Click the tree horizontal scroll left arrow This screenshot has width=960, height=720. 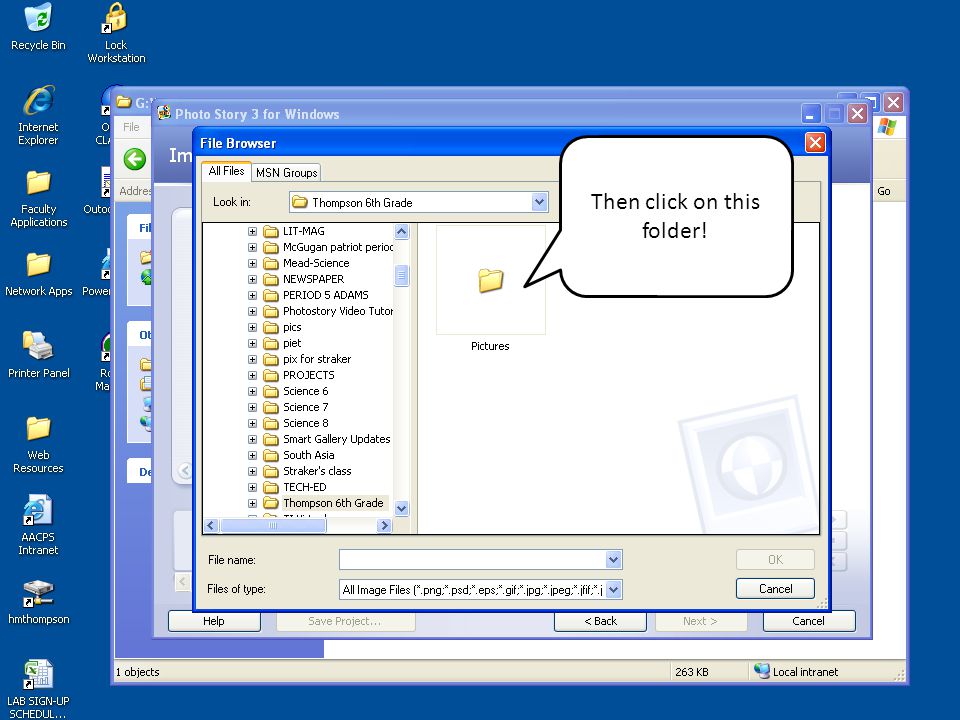click(x=211, y=525)
